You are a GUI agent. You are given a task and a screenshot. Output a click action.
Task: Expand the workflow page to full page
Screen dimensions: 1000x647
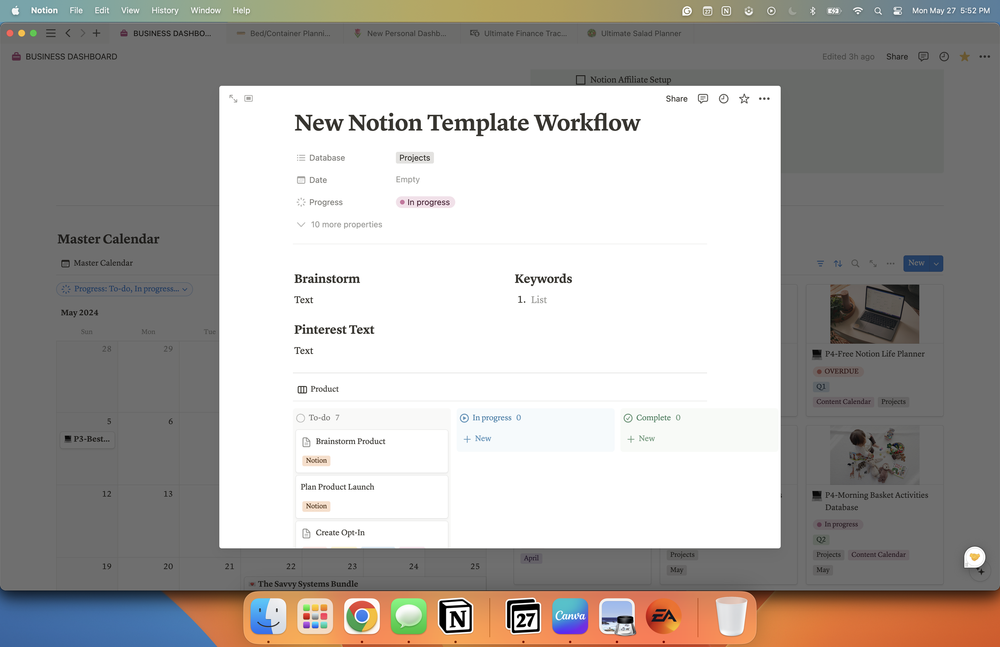coord(233,98)
